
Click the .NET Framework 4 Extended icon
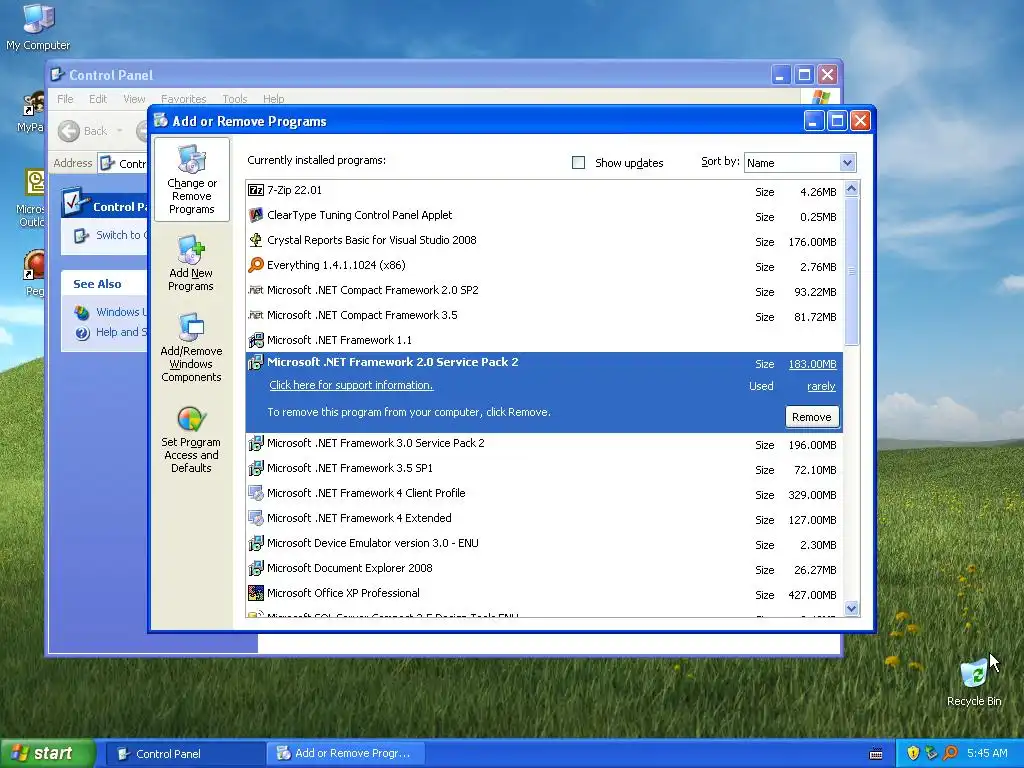256,518
